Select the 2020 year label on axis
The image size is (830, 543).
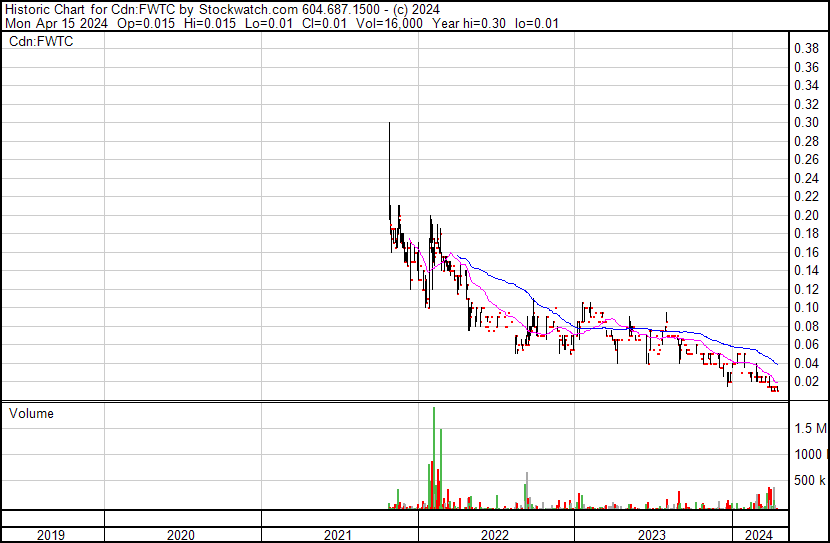(x=181, y=535)
